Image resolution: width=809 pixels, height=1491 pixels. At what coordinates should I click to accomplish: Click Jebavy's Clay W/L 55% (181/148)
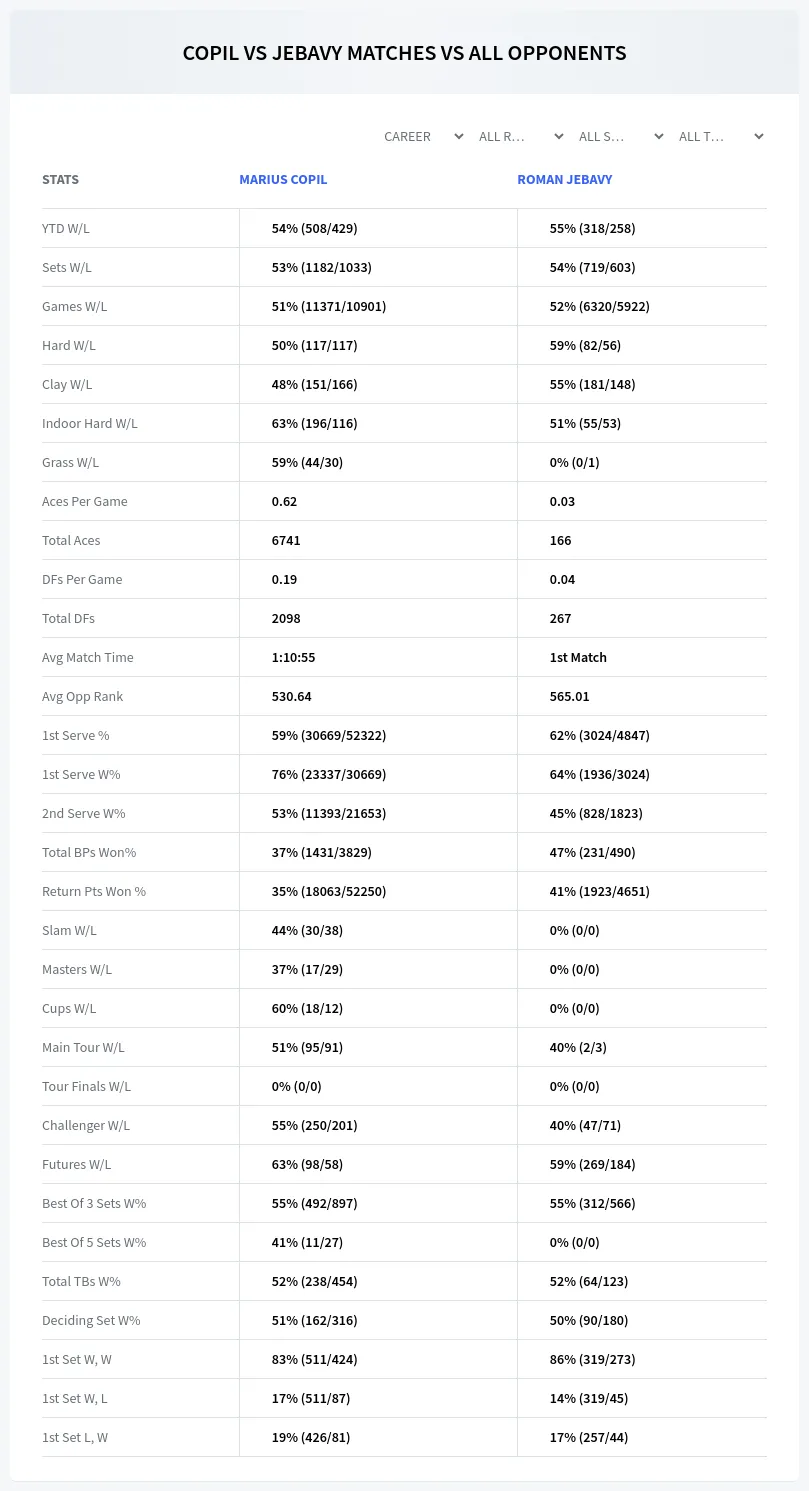click(592, 384)
